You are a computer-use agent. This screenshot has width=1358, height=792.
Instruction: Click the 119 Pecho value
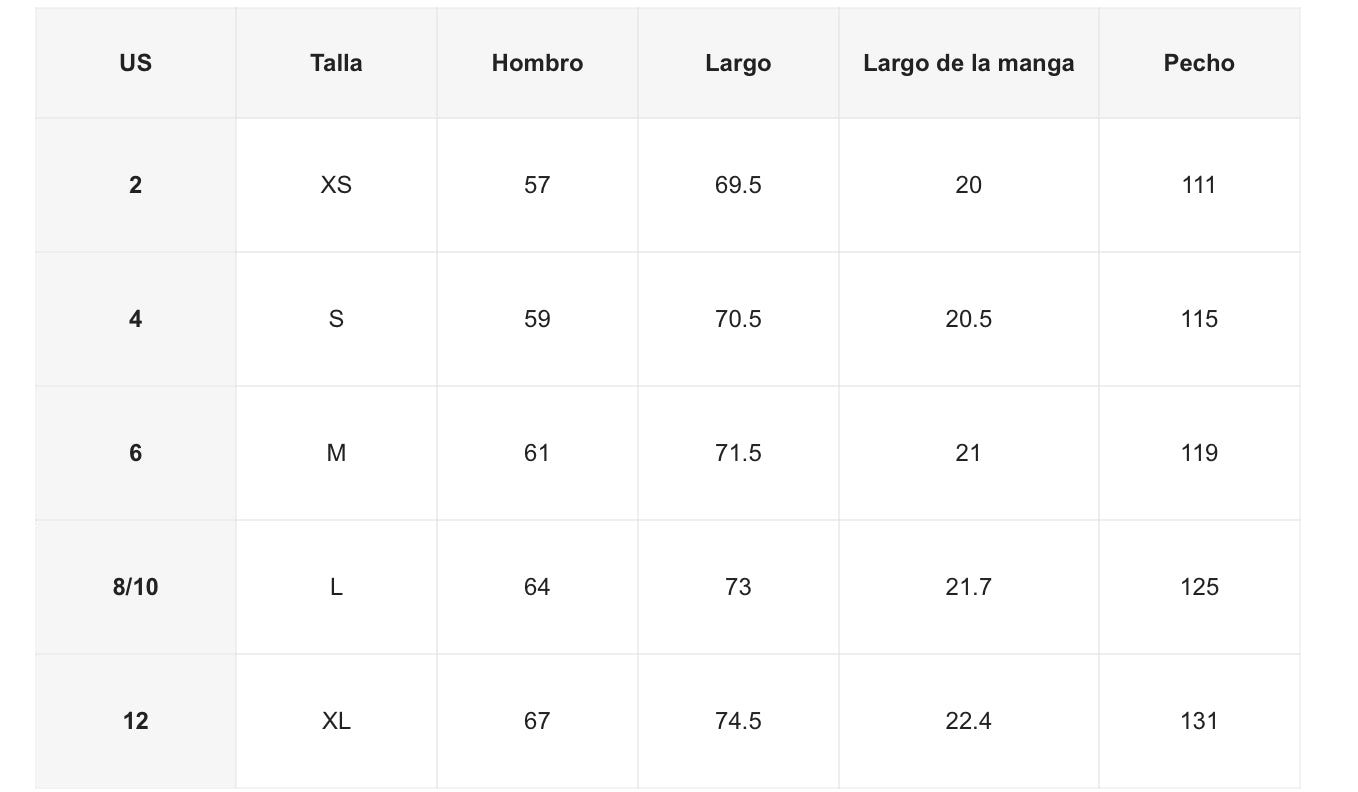coord(1199,453)
